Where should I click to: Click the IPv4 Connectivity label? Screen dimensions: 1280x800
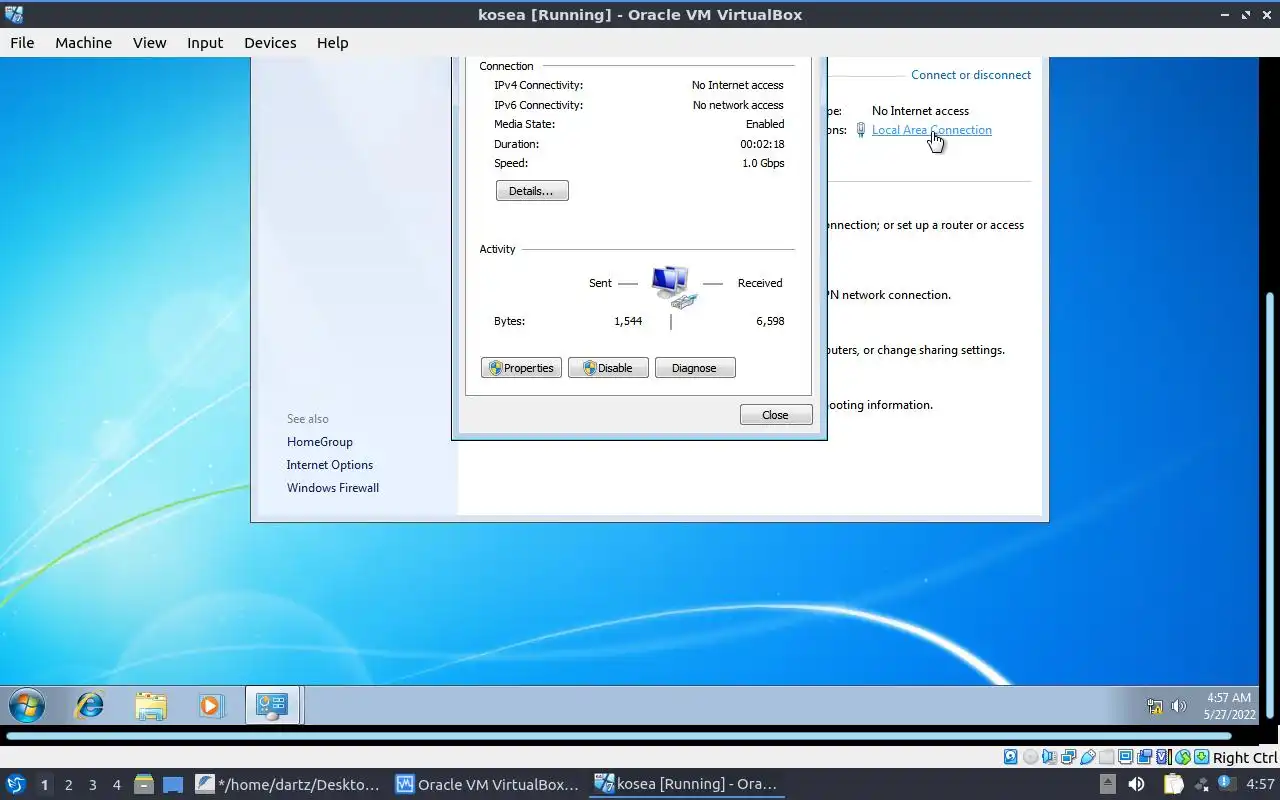click(x=538, y=85)
